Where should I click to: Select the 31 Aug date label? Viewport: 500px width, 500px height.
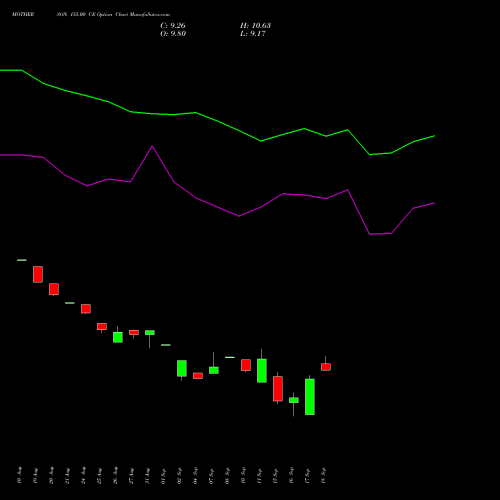(147, 476)
